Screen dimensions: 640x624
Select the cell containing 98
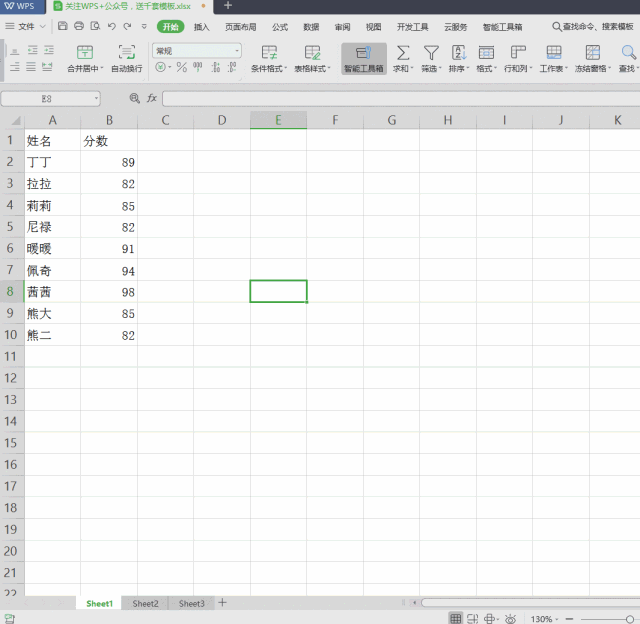coord(109,292)
